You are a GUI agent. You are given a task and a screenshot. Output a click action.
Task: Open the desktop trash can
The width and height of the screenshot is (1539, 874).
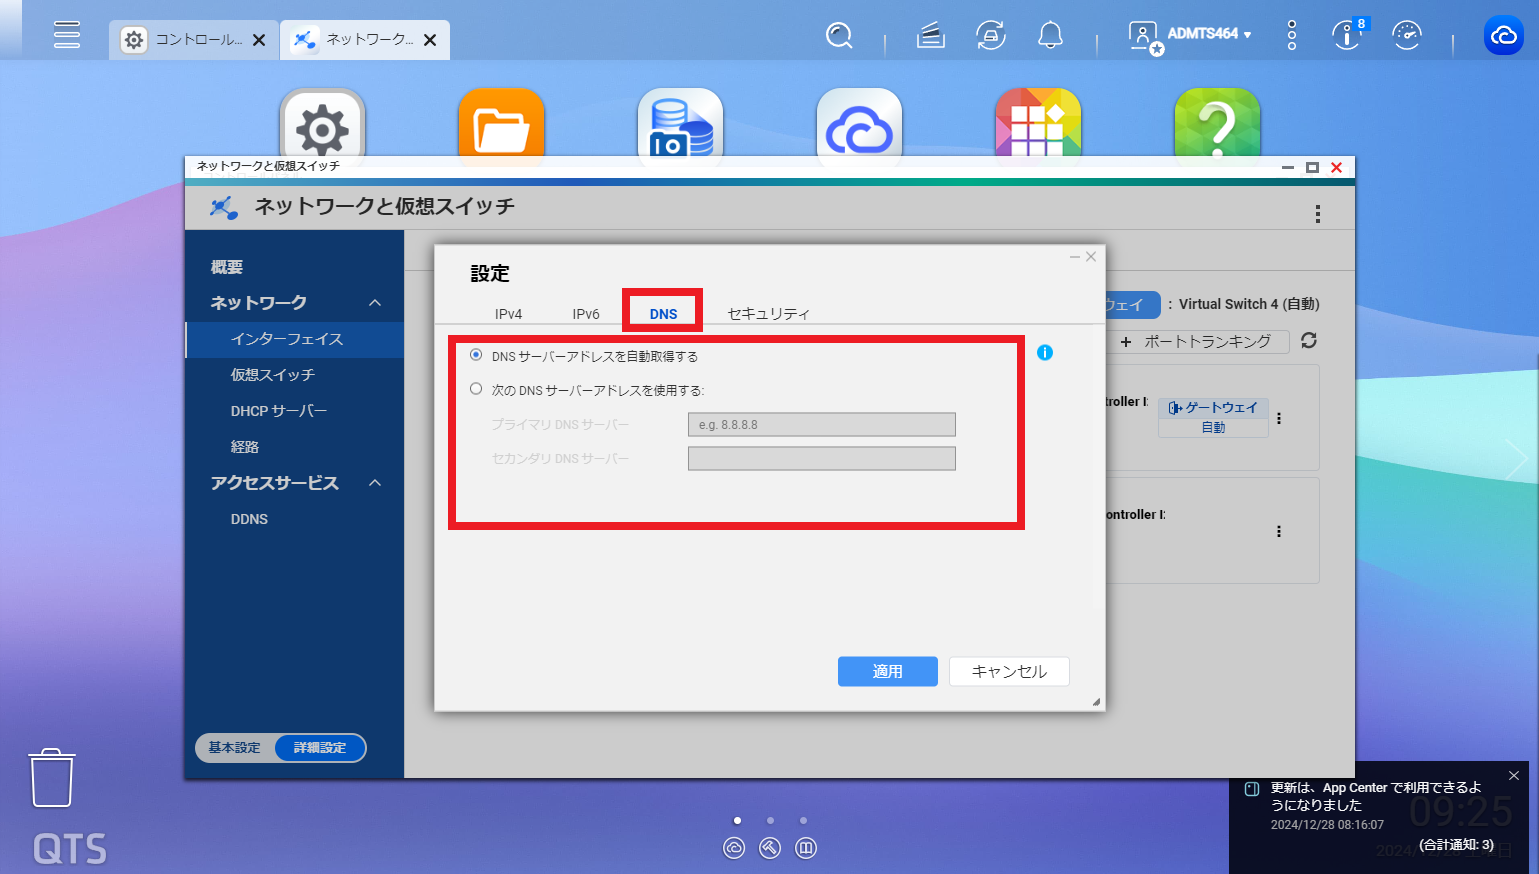[x=52, y=778]
